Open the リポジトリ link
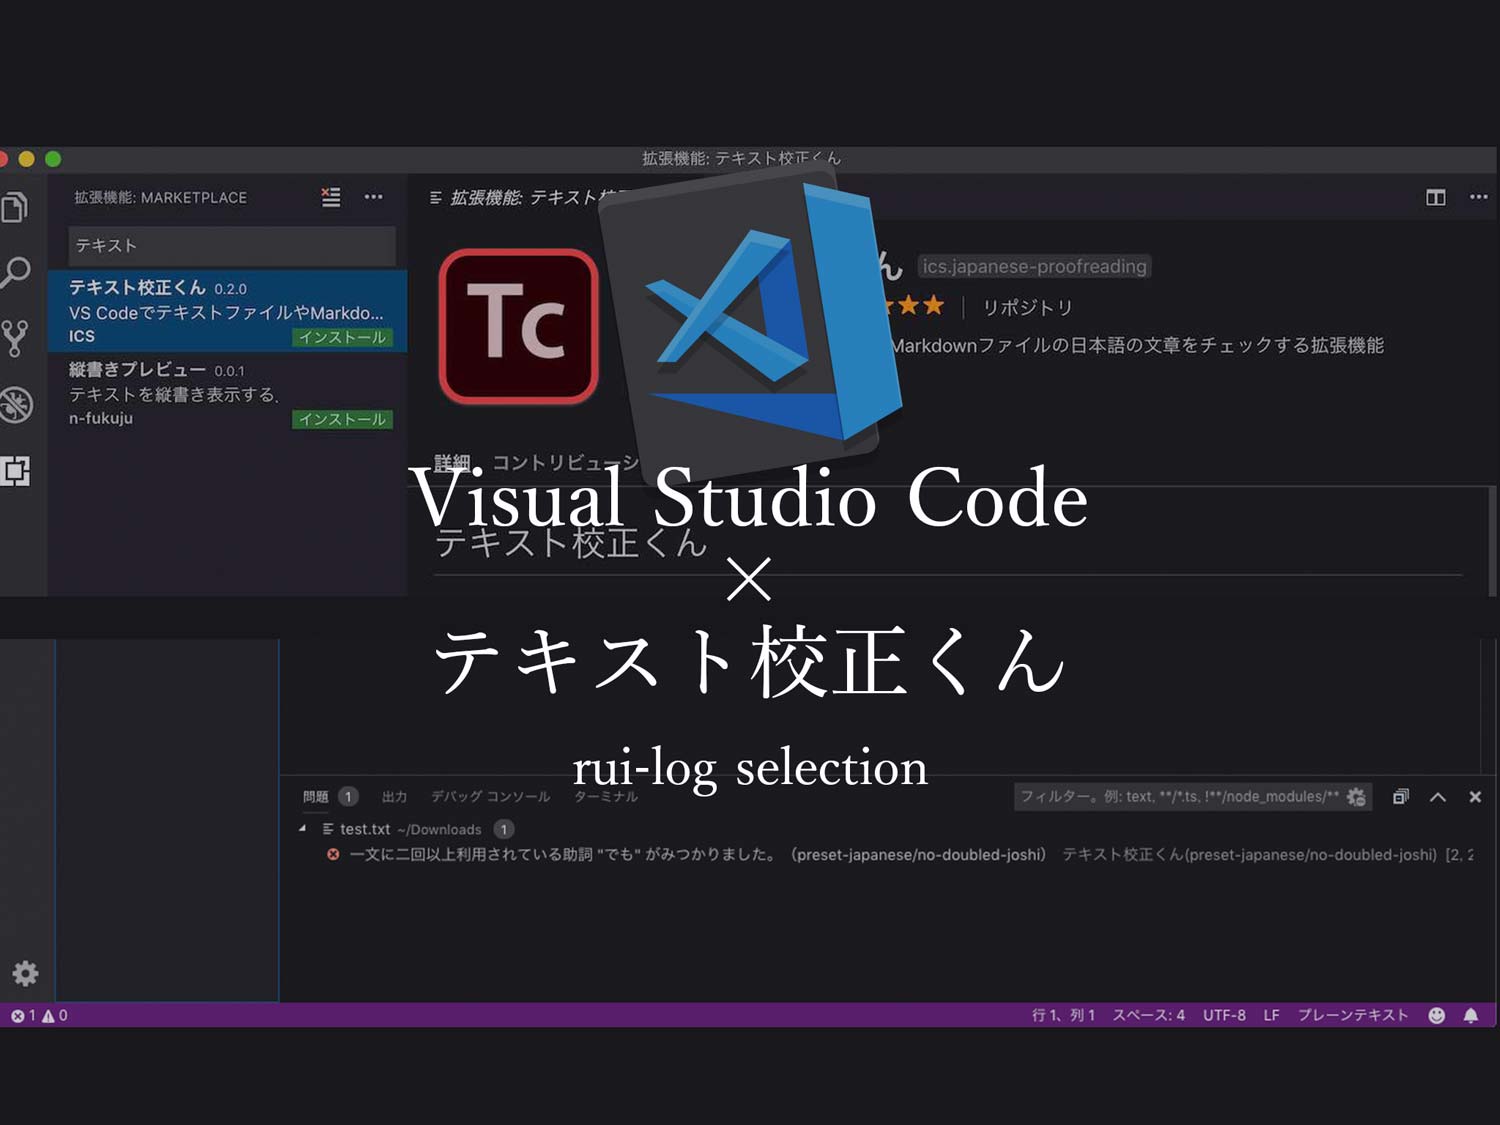Viewport: 1500px width, 1125px height. coord(1027,307)
